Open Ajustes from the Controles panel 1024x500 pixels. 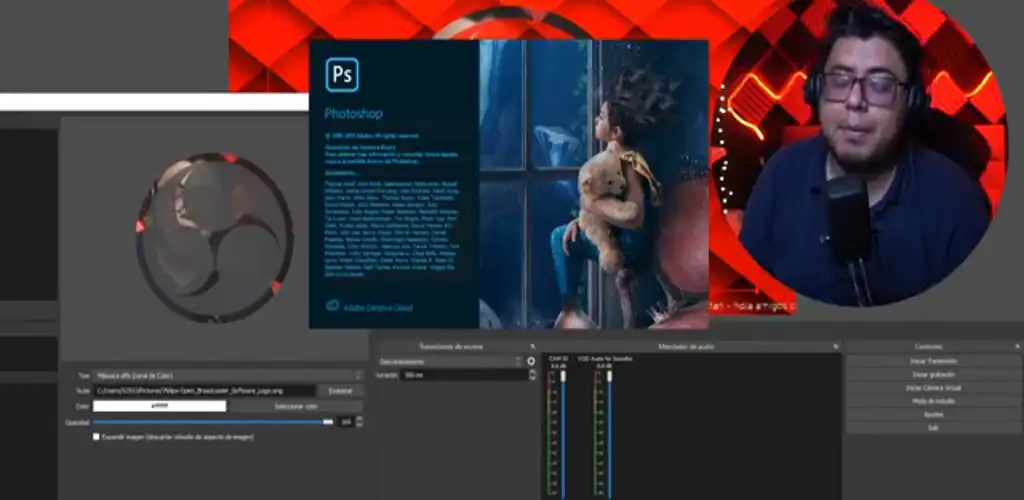tap(934, 414)
